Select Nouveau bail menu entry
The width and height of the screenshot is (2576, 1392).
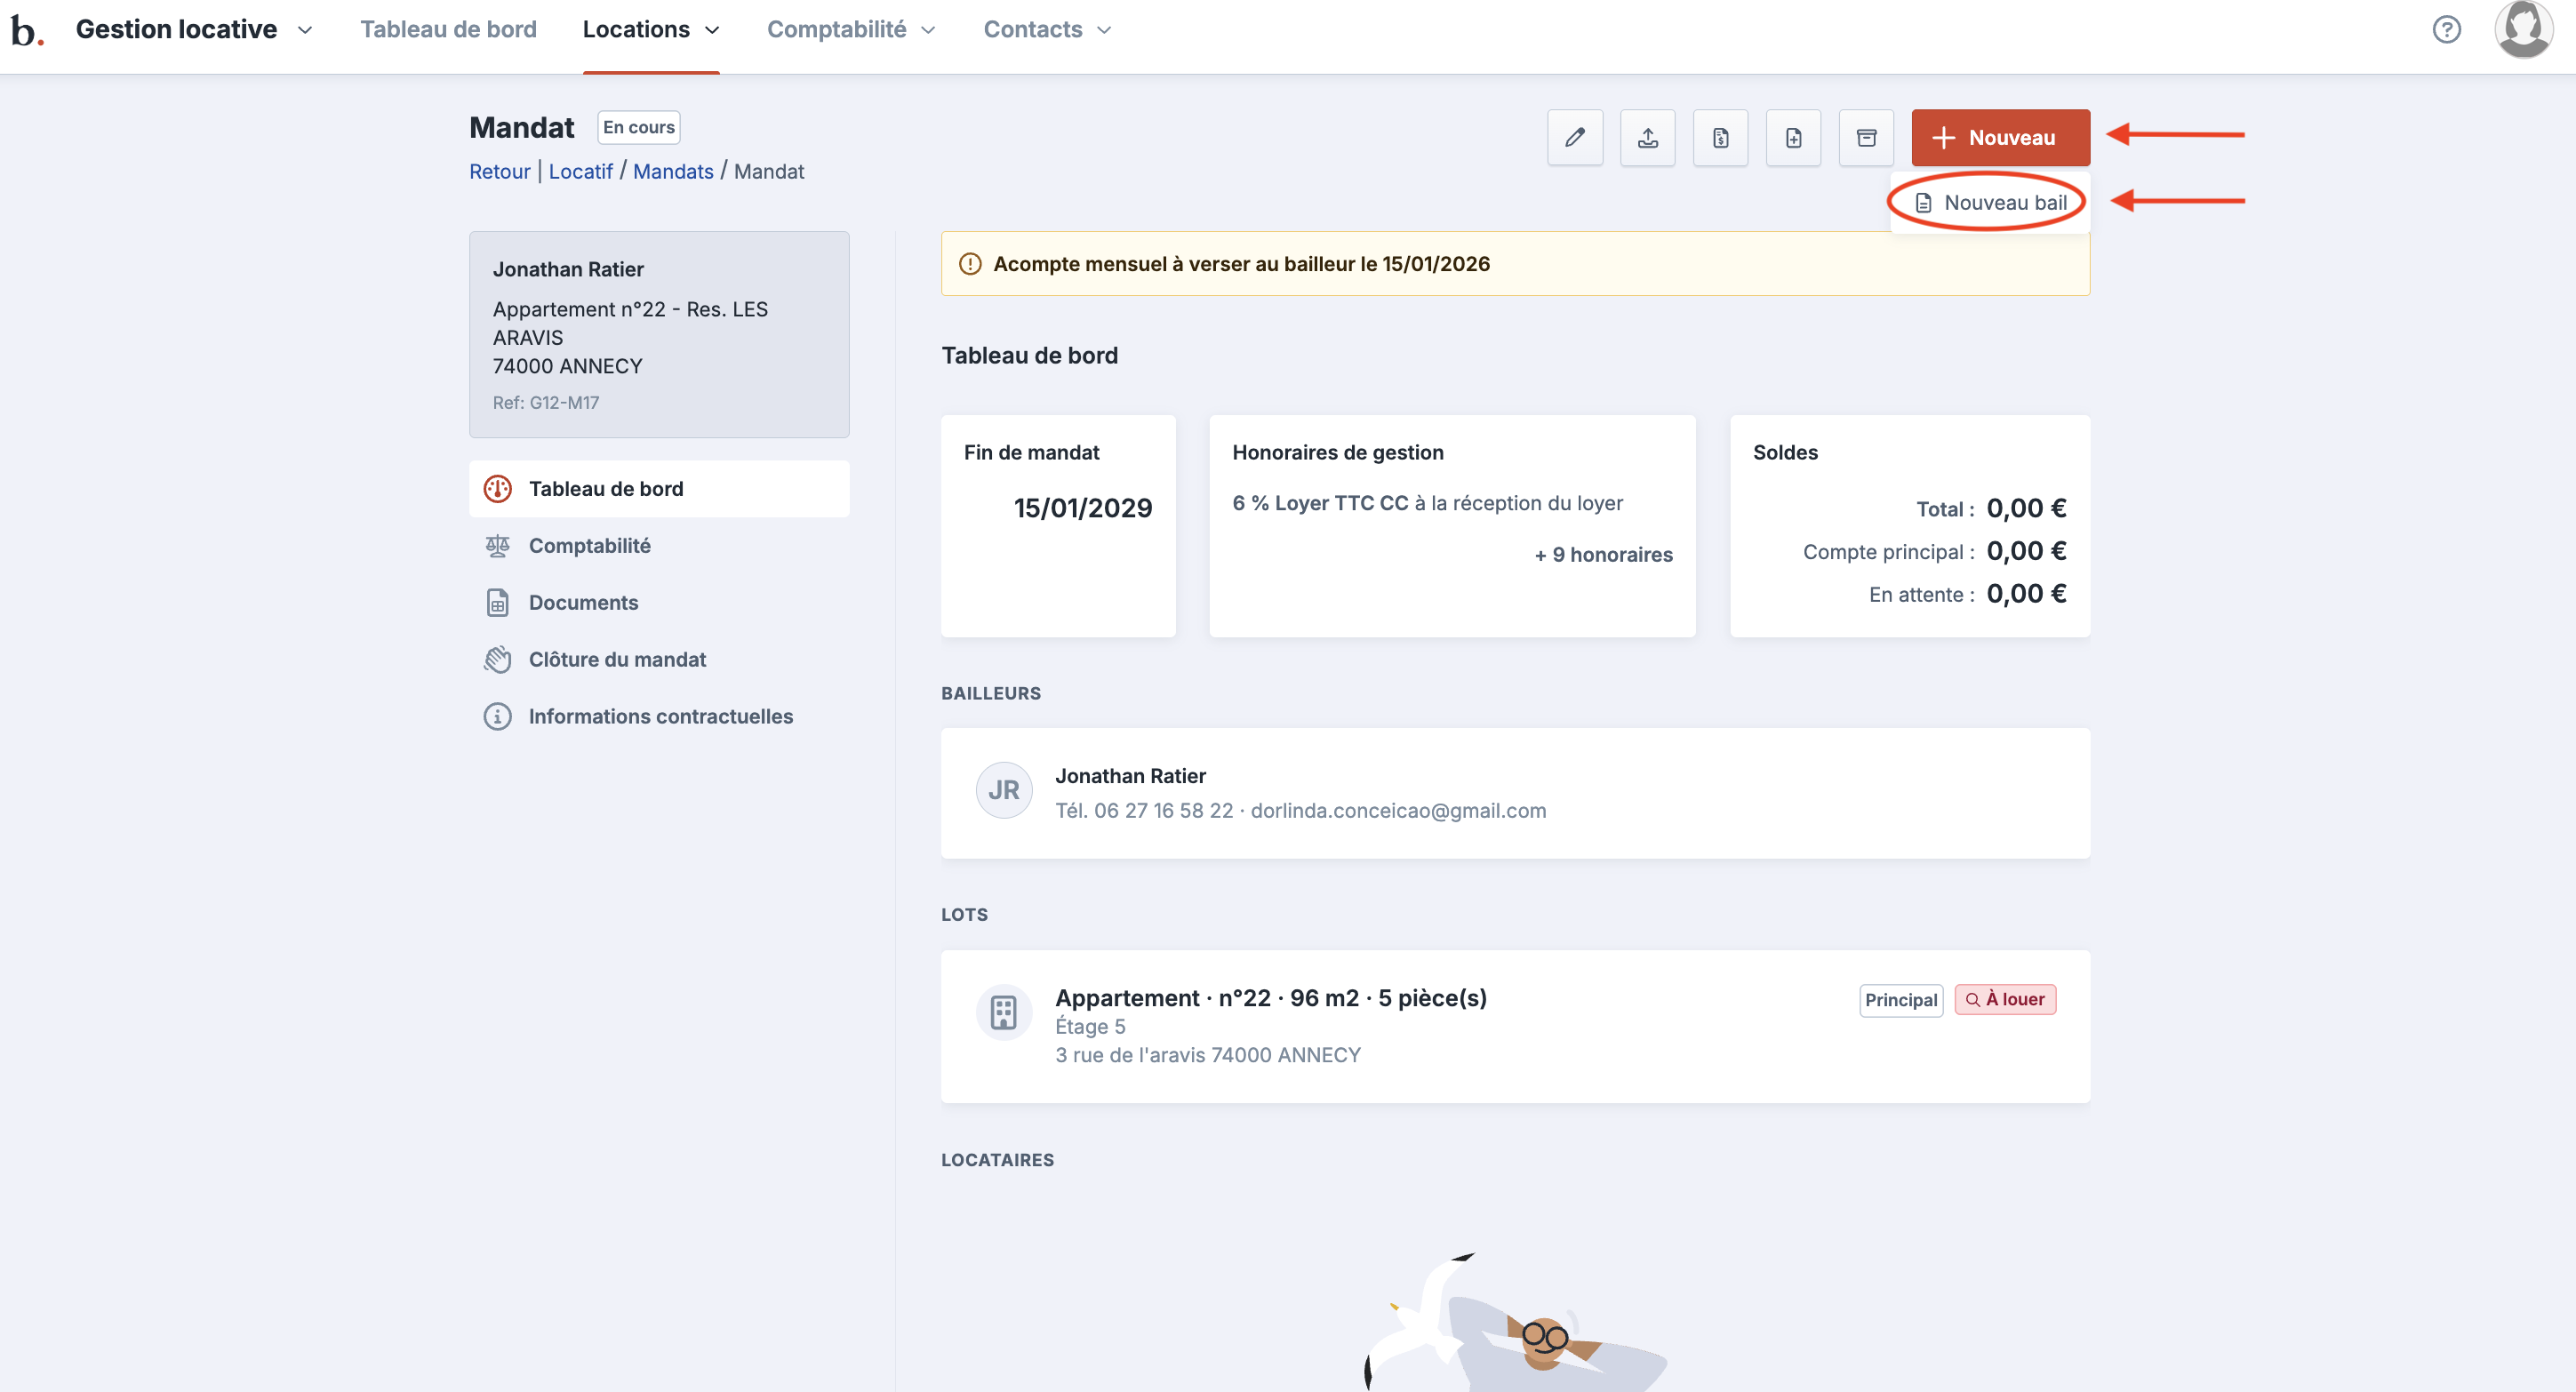click(1990, 202)
